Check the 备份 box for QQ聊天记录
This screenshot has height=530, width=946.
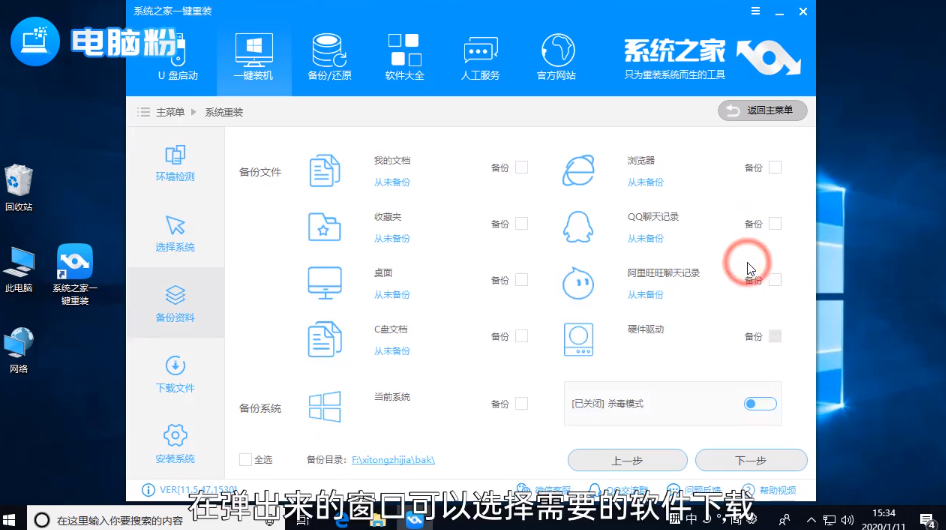(775, 223)
